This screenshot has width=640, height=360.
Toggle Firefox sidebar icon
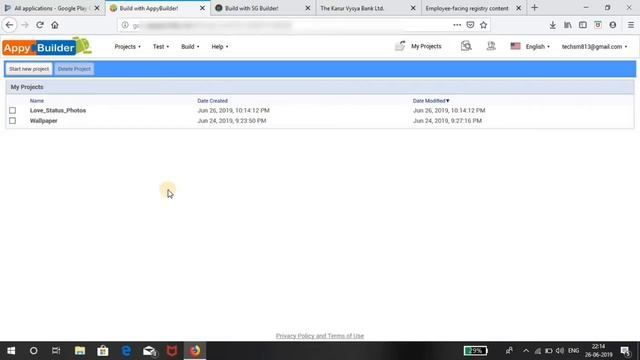(x=583, y=25)
